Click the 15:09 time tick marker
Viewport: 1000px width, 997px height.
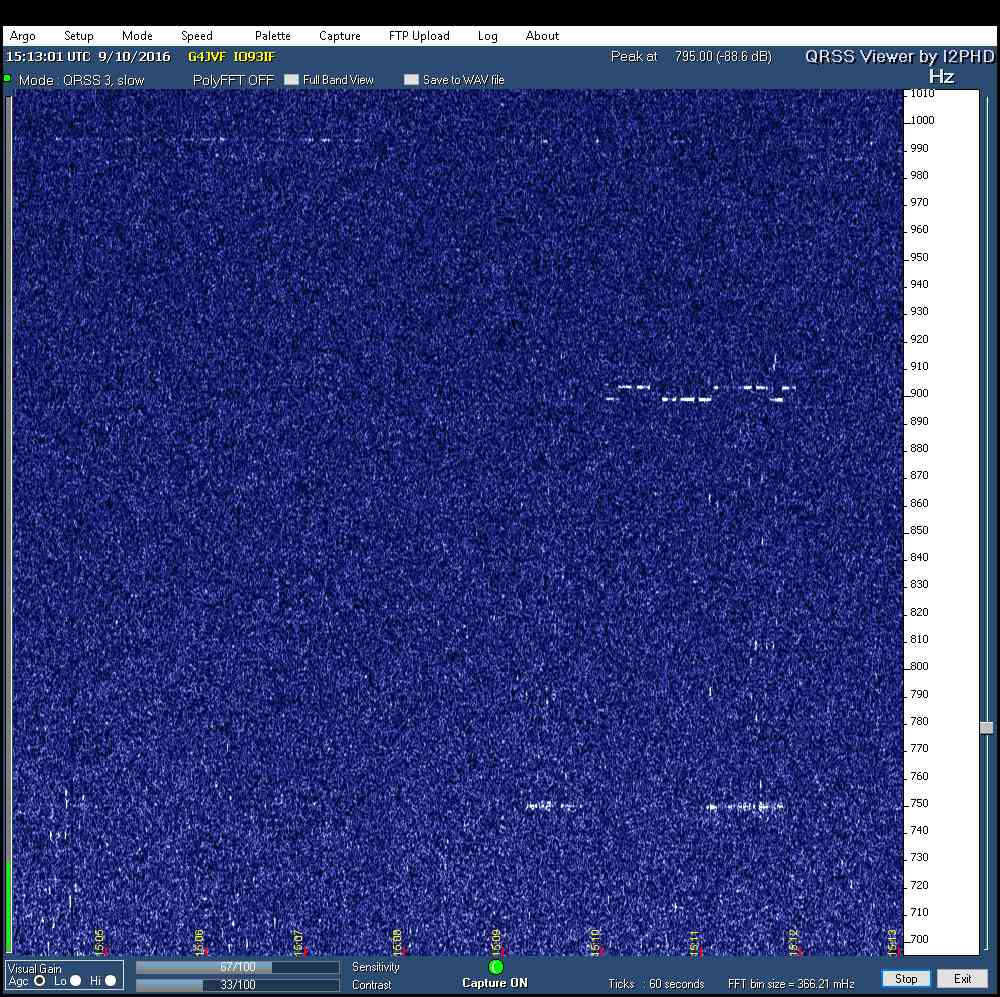coord(496,942)
